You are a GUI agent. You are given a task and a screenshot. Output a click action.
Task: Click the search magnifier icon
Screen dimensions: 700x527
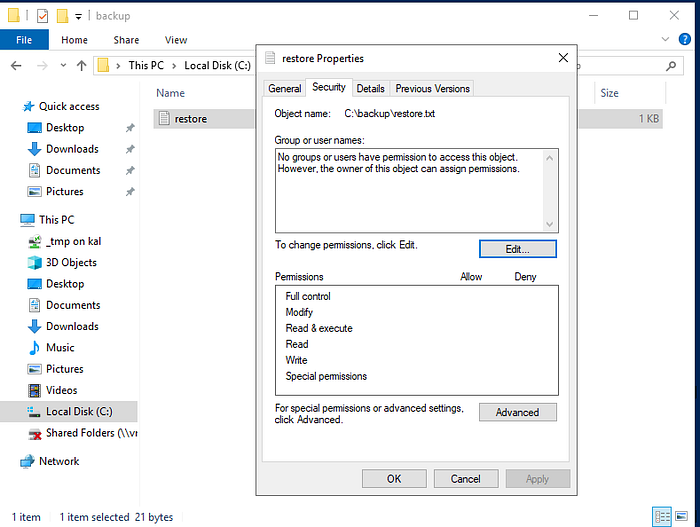[x=671, y=66]
